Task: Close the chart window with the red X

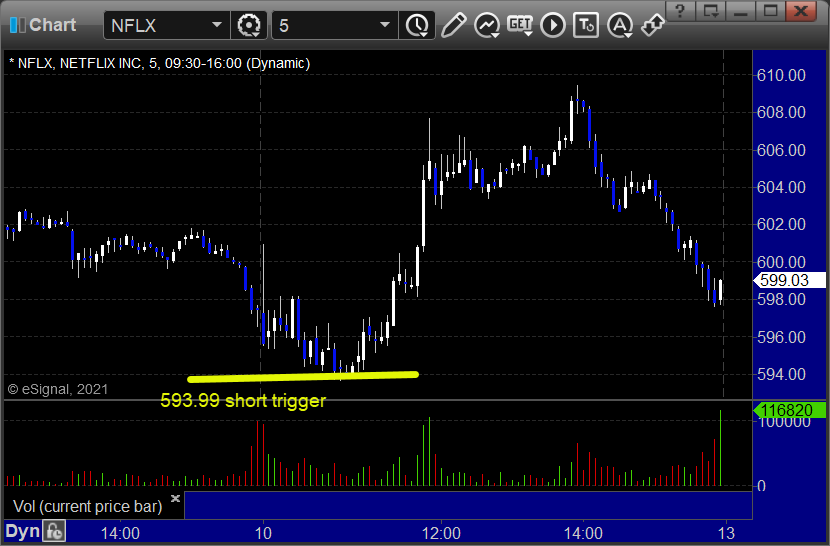Action: tap(801, 10)
